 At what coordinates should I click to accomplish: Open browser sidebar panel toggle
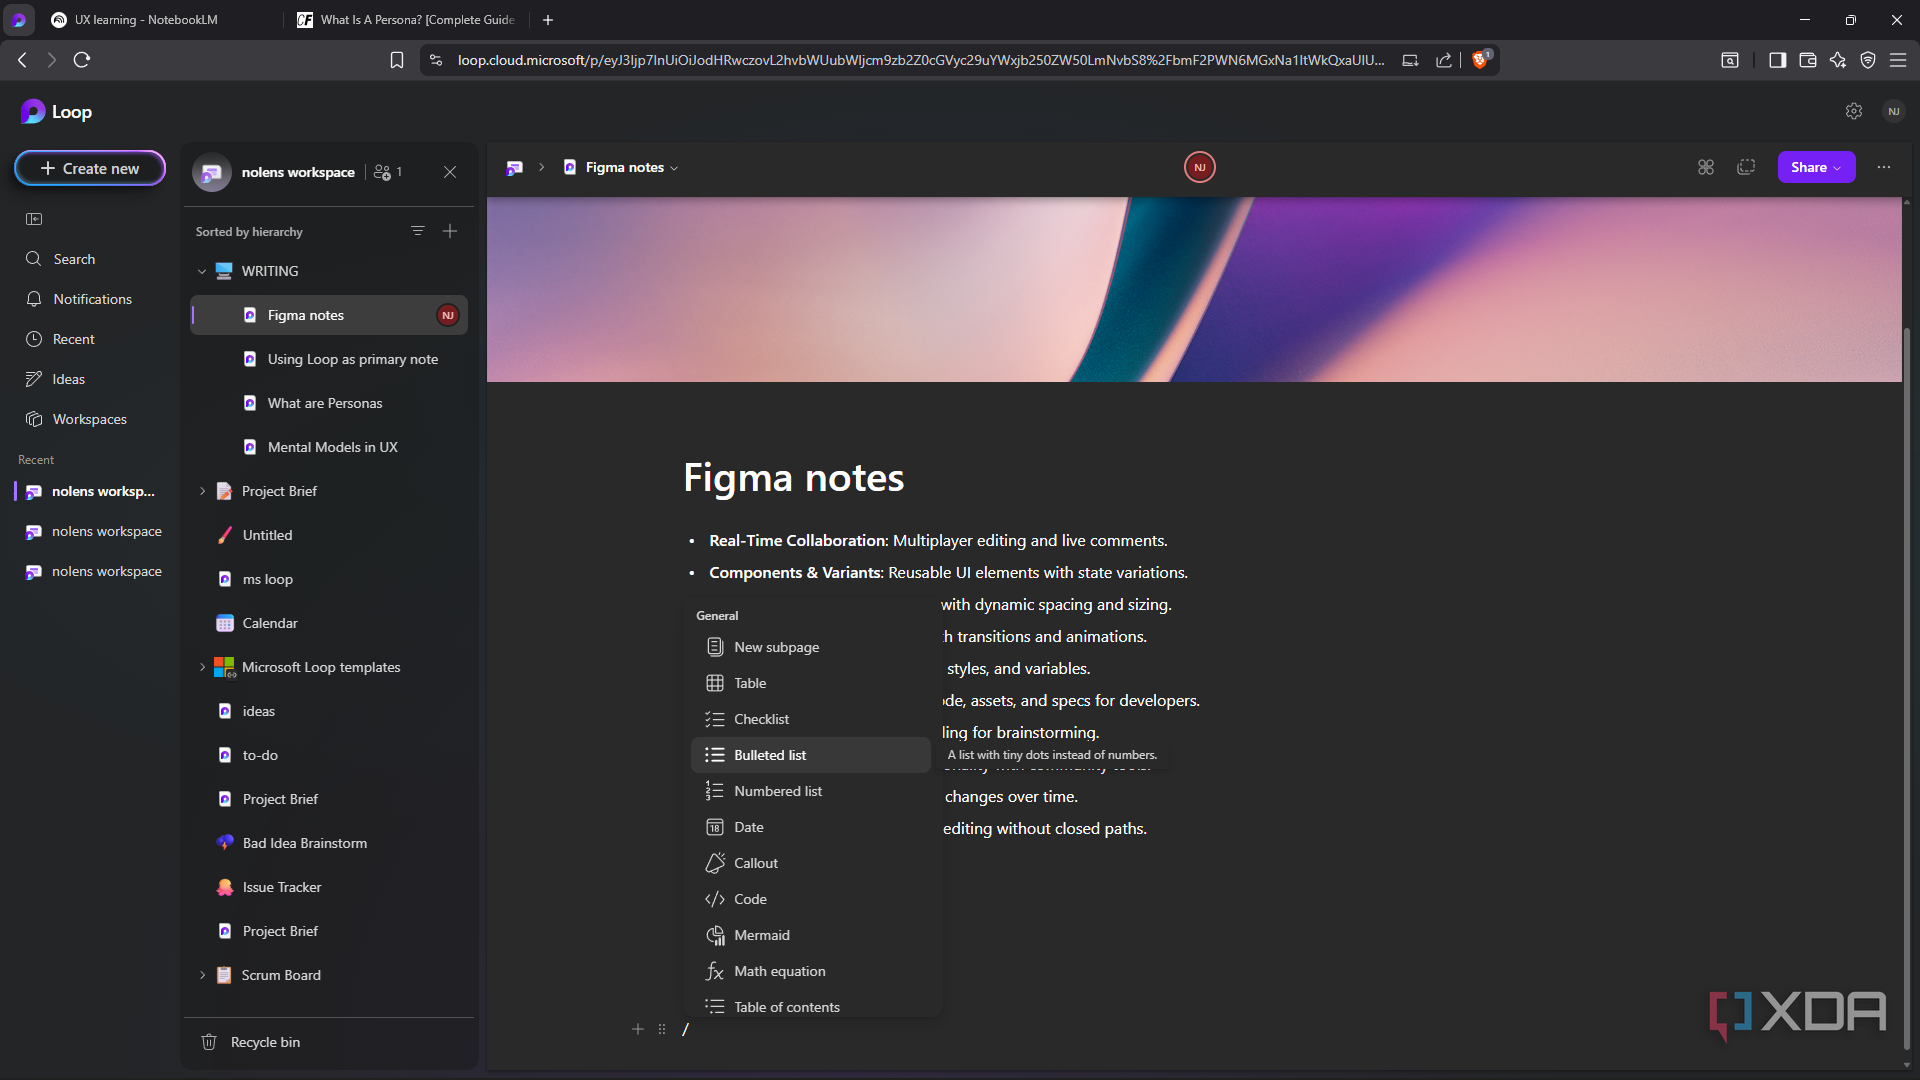point(1777,60)
